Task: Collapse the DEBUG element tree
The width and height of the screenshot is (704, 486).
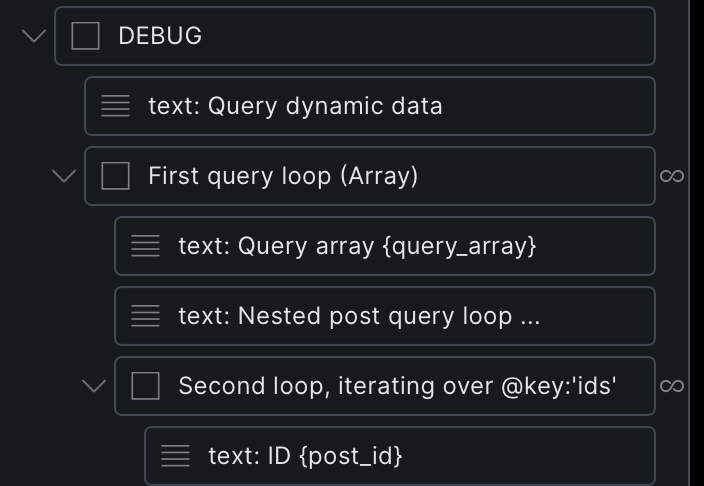Action: pos(34,36)
